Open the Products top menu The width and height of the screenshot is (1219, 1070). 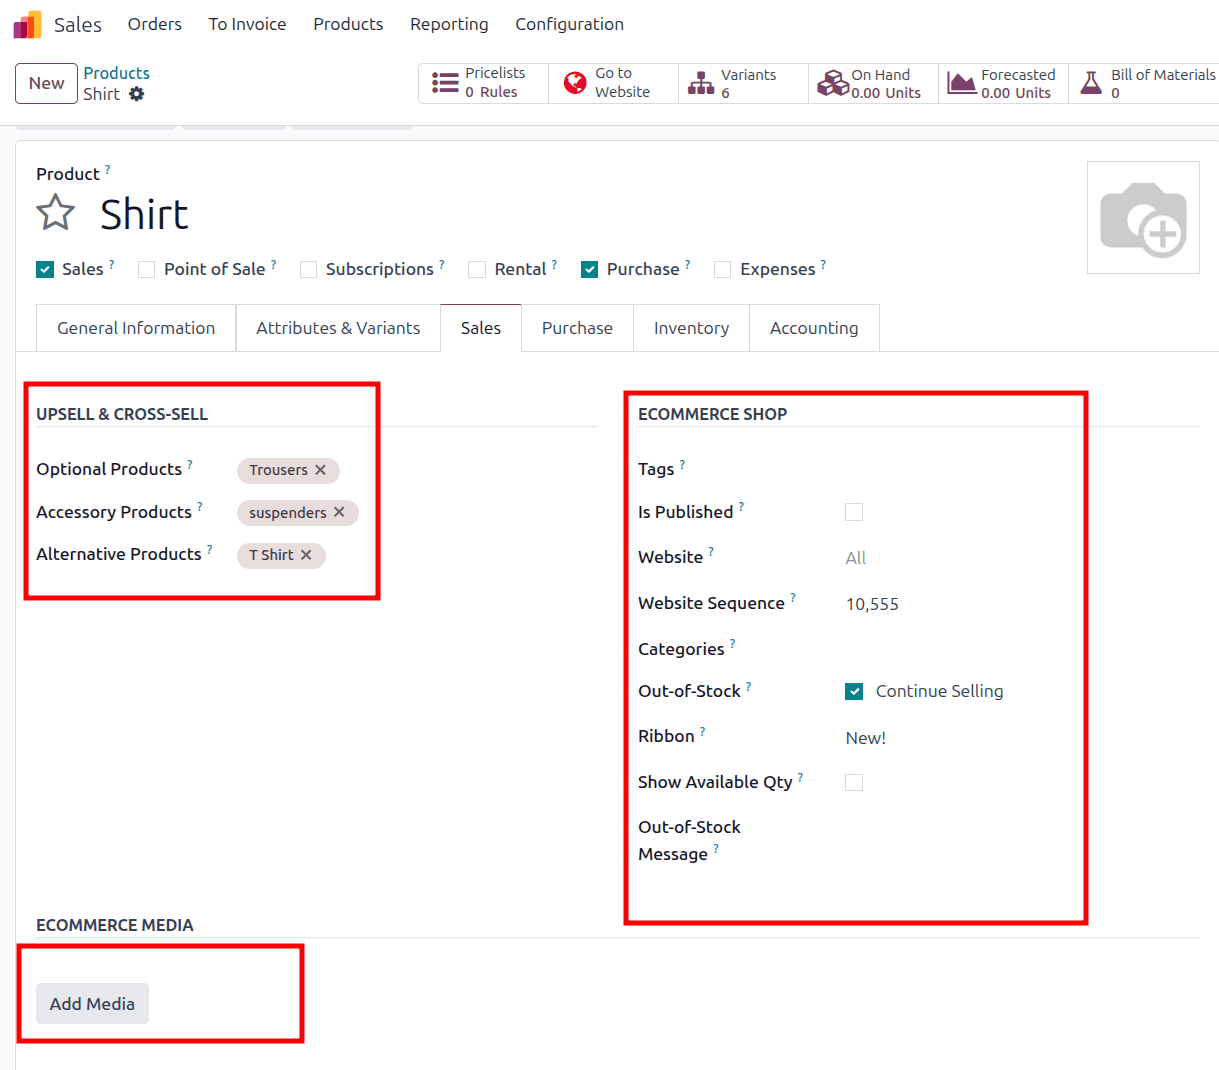tap(348, 24)
